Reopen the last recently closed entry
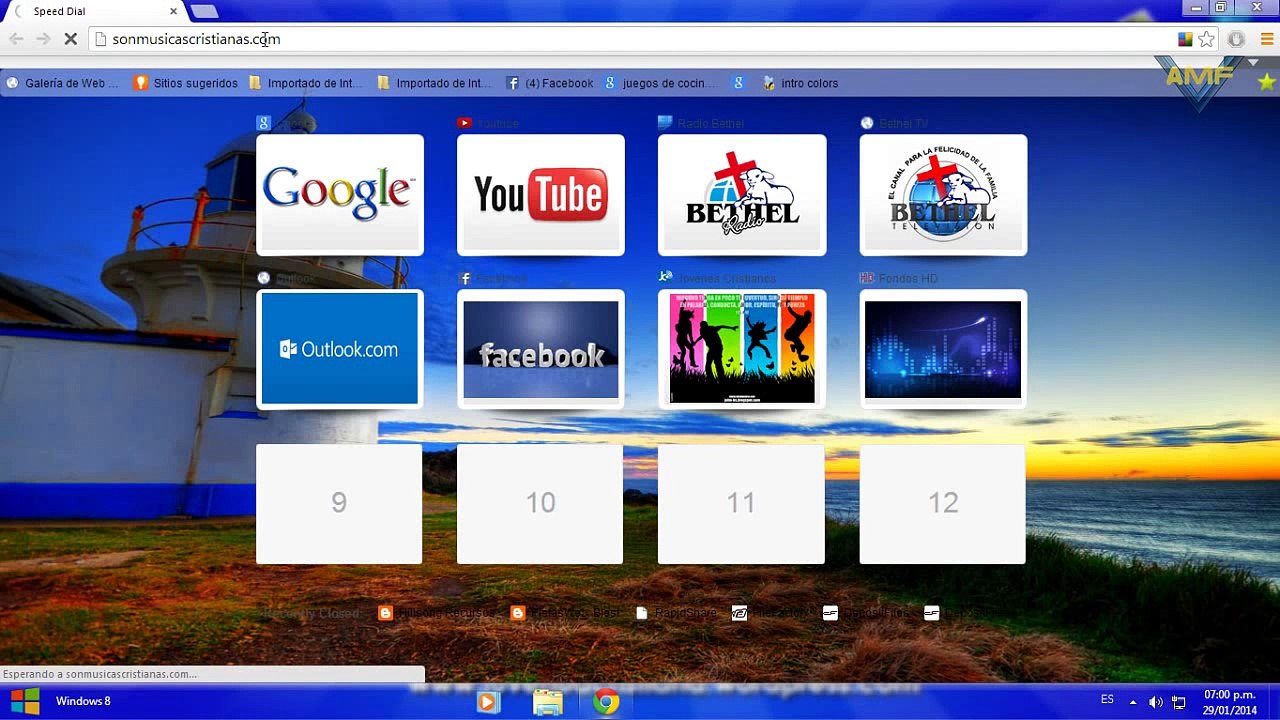Screen dimensions: 1280x720 point(953,613)
